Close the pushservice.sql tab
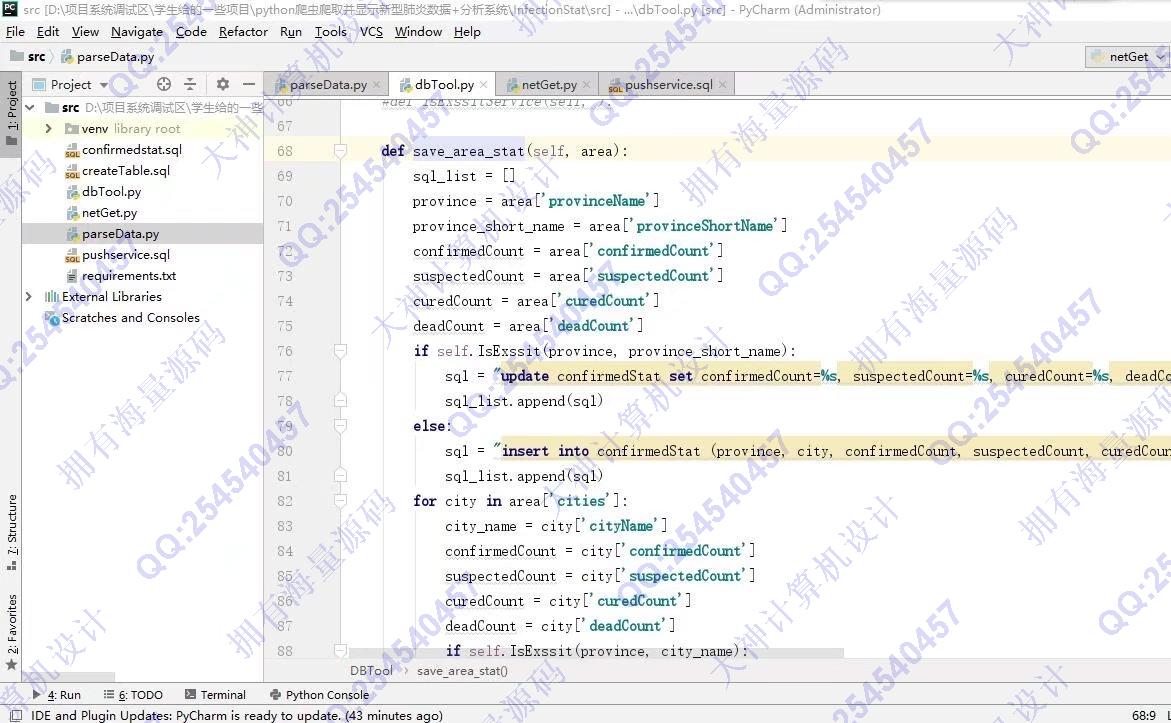The width and height of the screenshot is (1171, 723). (x=722, y=85)
